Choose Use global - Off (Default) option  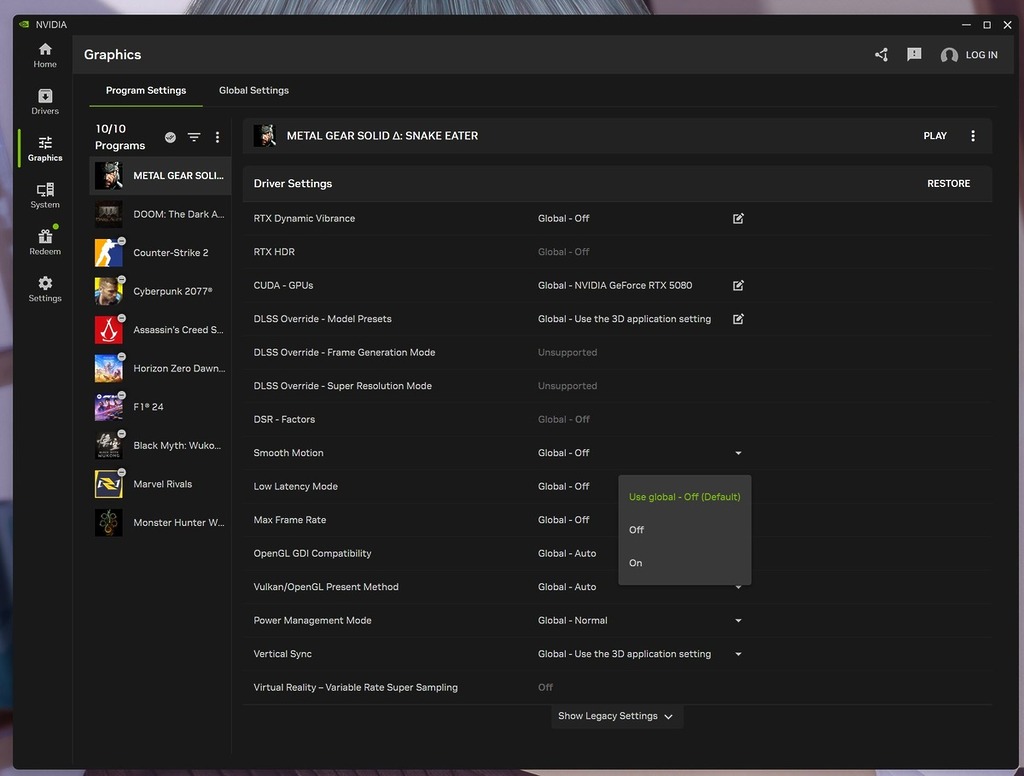coord(684,497)
